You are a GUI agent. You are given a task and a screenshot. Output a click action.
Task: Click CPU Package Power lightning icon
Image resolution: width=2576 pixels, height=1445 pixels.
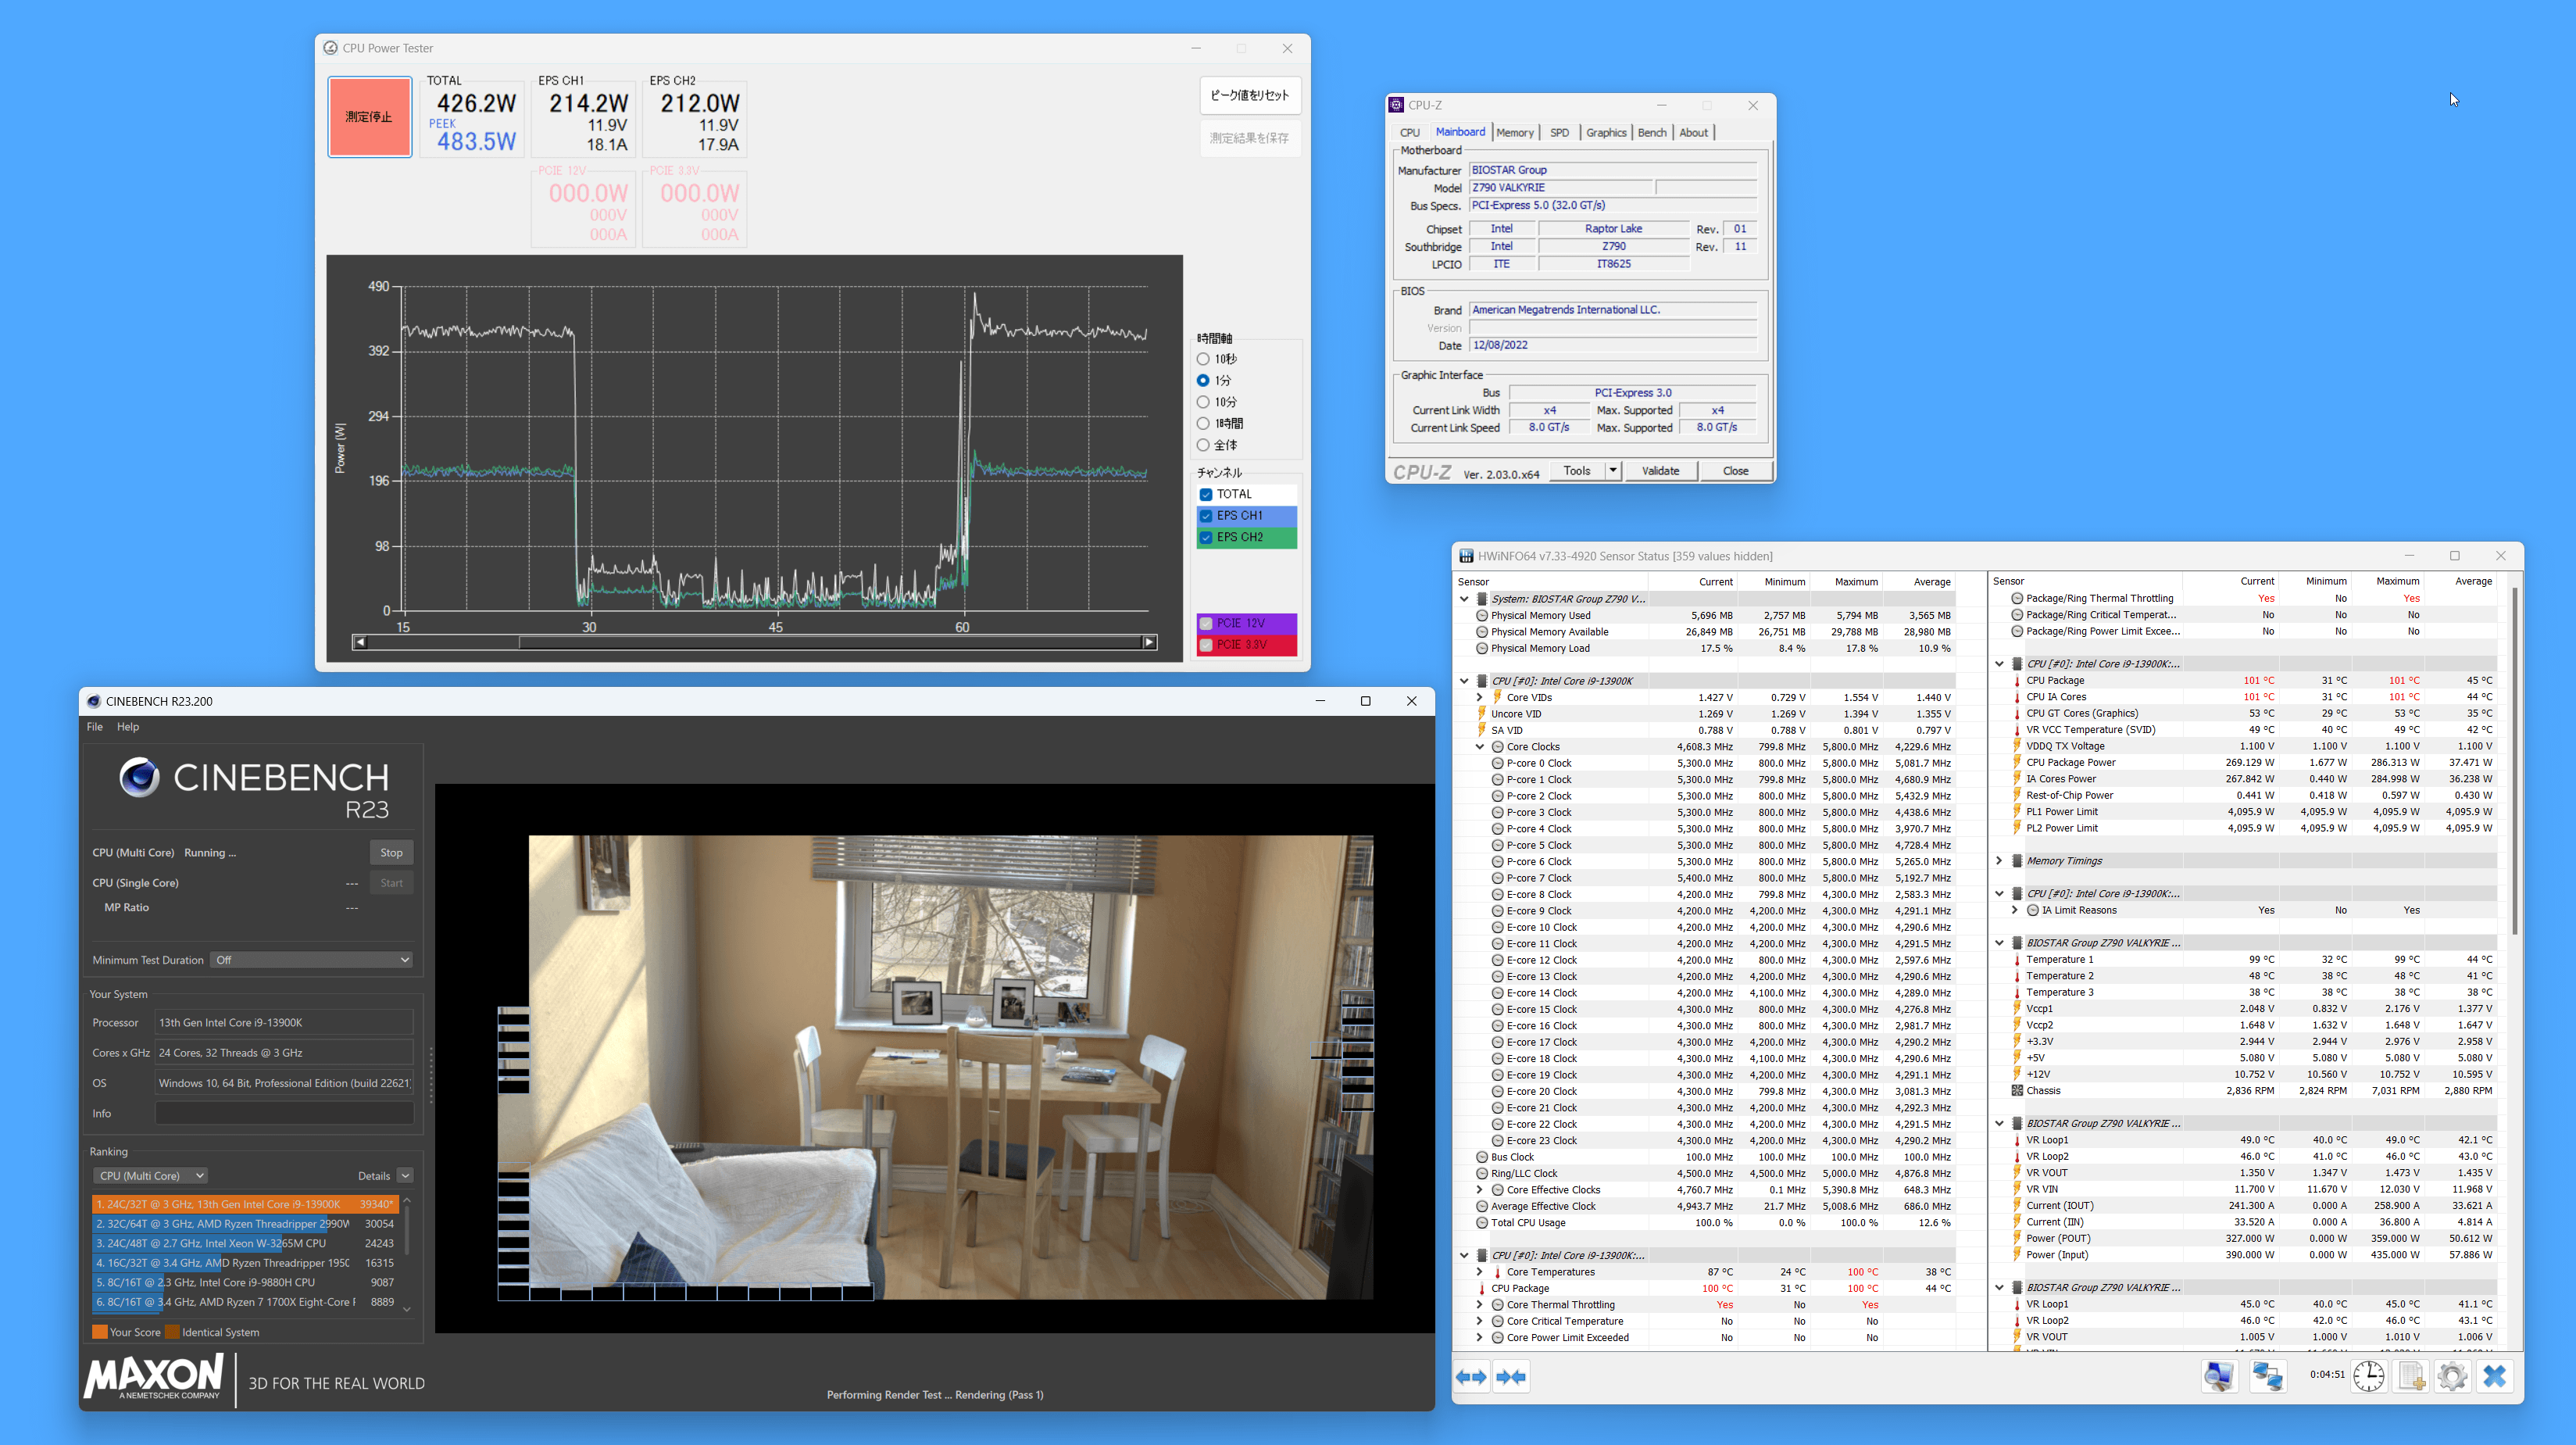click(2016, 762)
